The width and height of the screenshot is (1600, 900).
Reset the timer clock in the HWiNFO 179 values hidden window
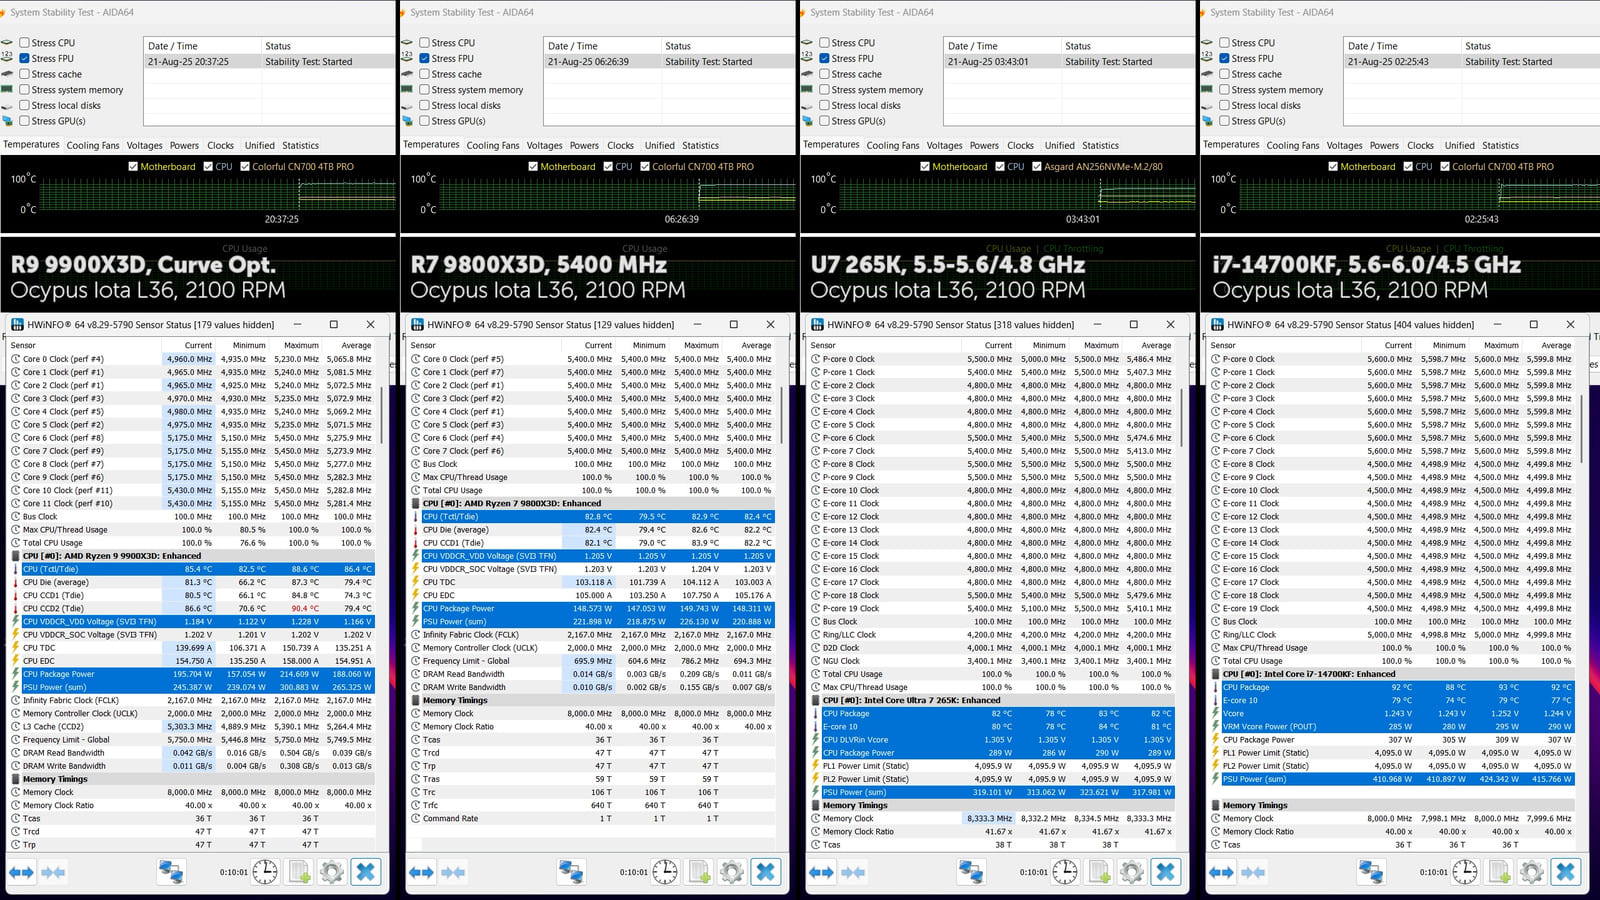(x=265, y=872)
